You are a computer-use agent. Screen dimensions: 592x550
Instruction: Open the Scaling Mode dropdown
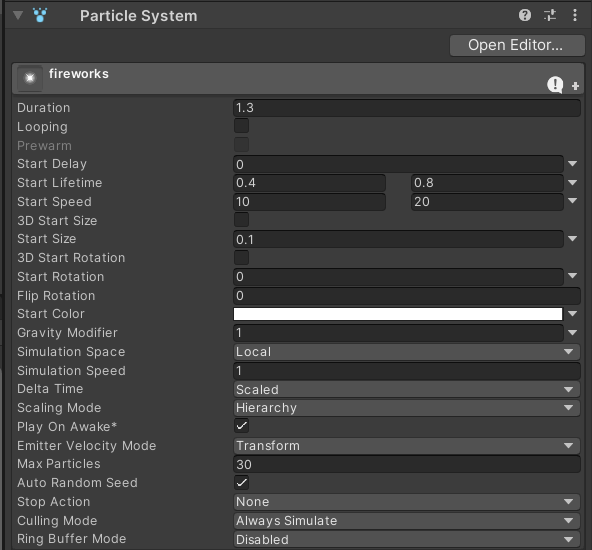point(407,408)
